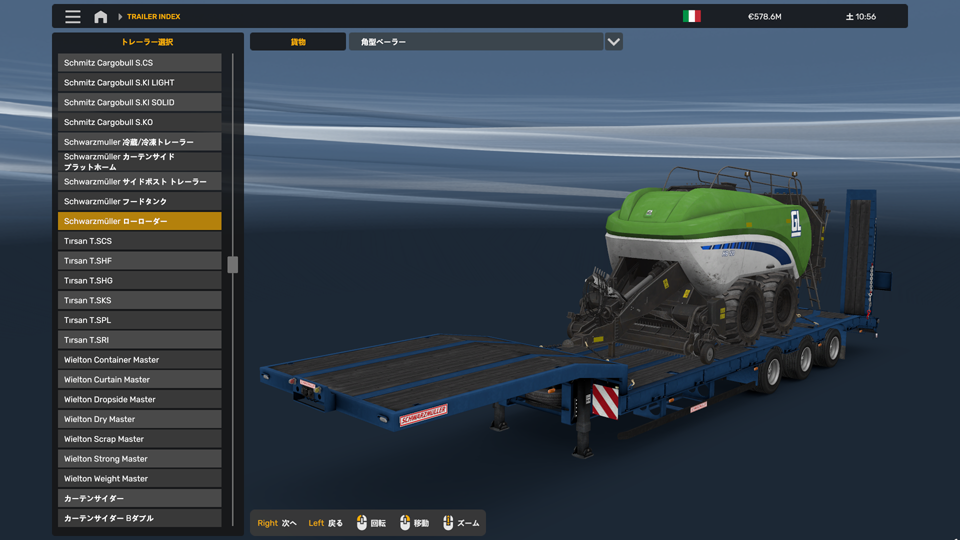Screen dimensions: 960x540
Task: Pick カーテンサイダー Bダブル trailer
Action: pyautogui.click(x=139, y=518)
